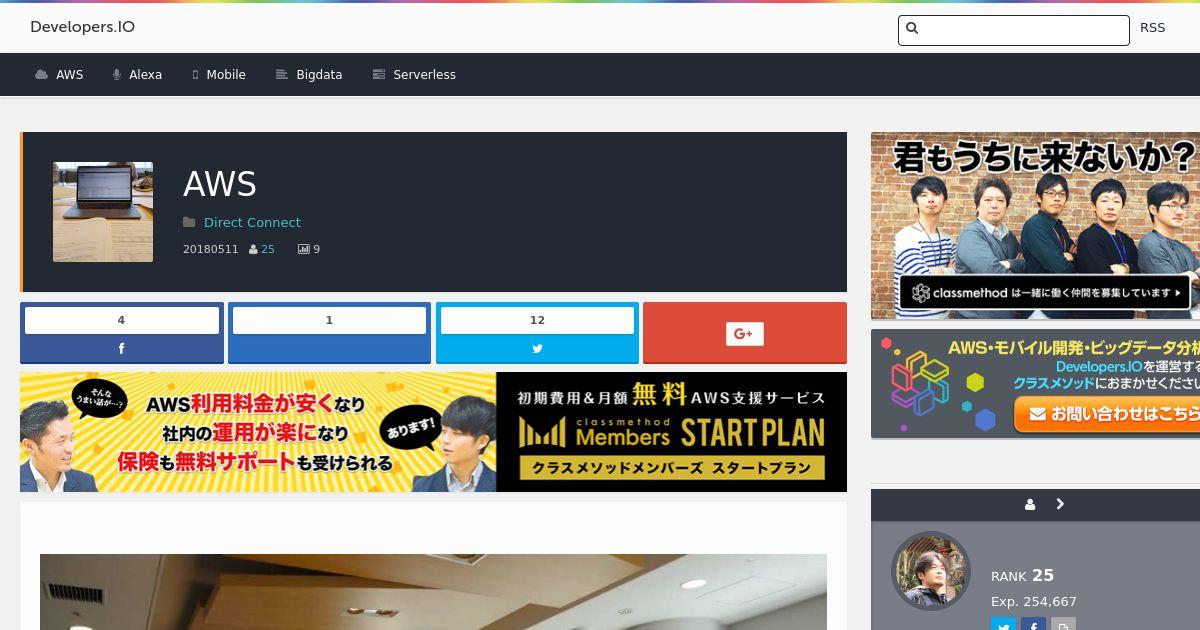Open the Alexa navigation menu item

[137, 75]
